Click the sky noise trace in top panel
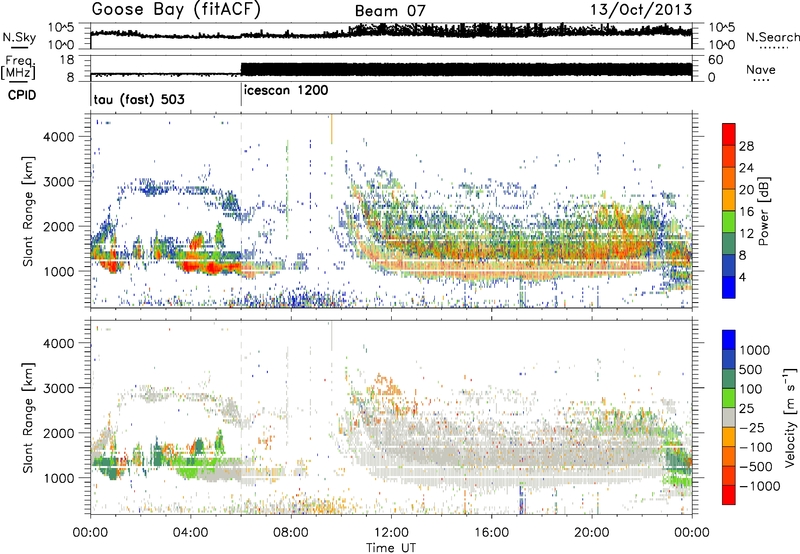The width and height of the screenshot is (800, 554). [x=391, y=33]
